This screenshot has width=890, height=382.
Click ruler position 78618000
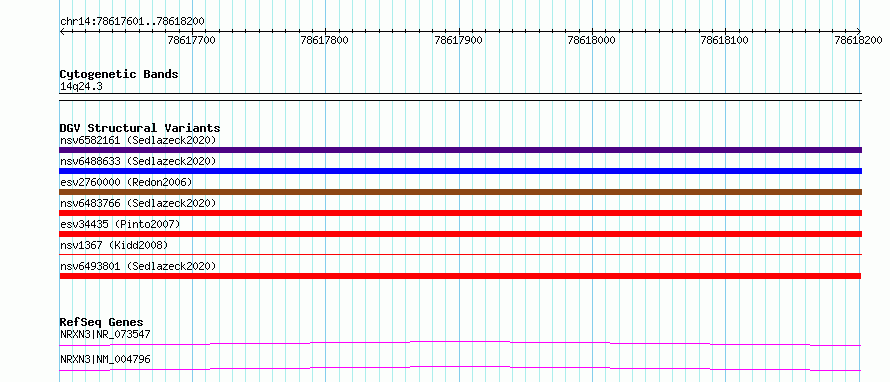coord(592,40)
